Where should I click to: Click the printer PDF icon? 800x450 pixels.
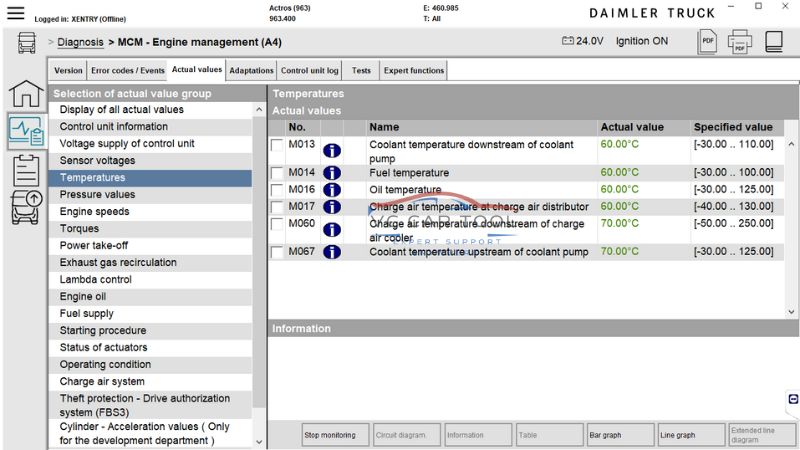click(740, 42)
